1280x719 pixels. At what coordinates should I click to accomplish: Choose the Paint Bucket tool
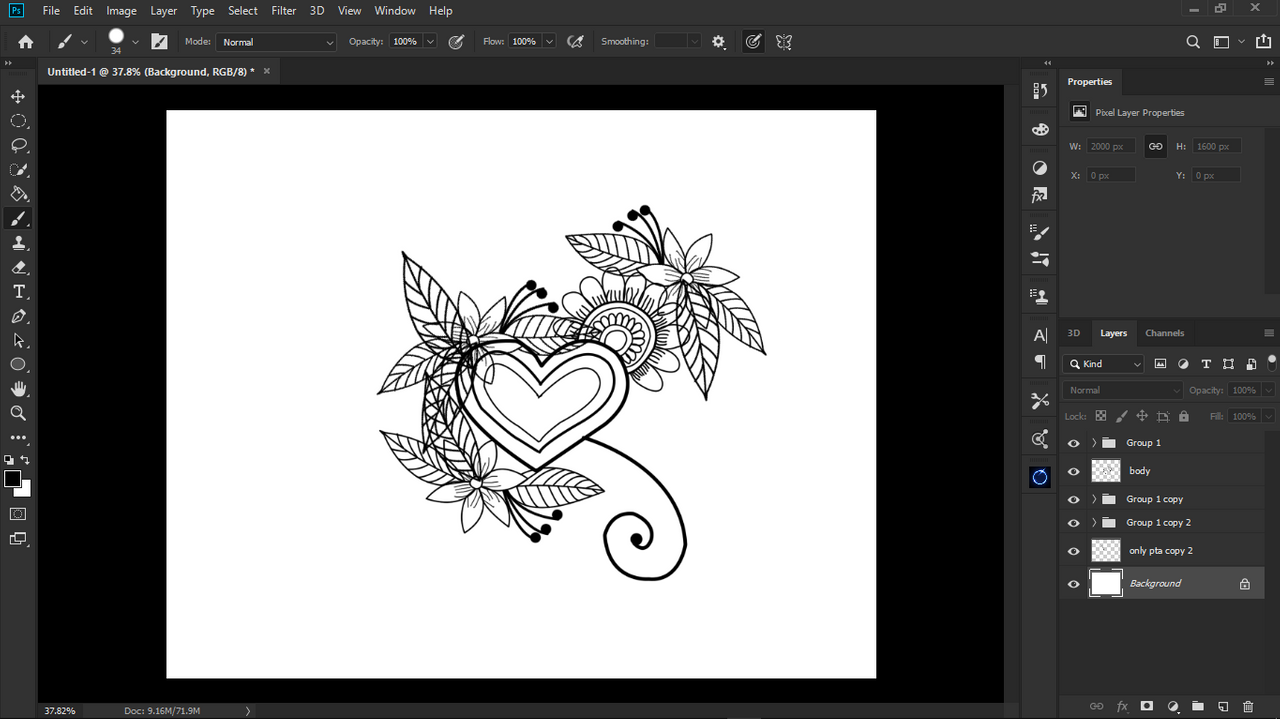point(18,194)
